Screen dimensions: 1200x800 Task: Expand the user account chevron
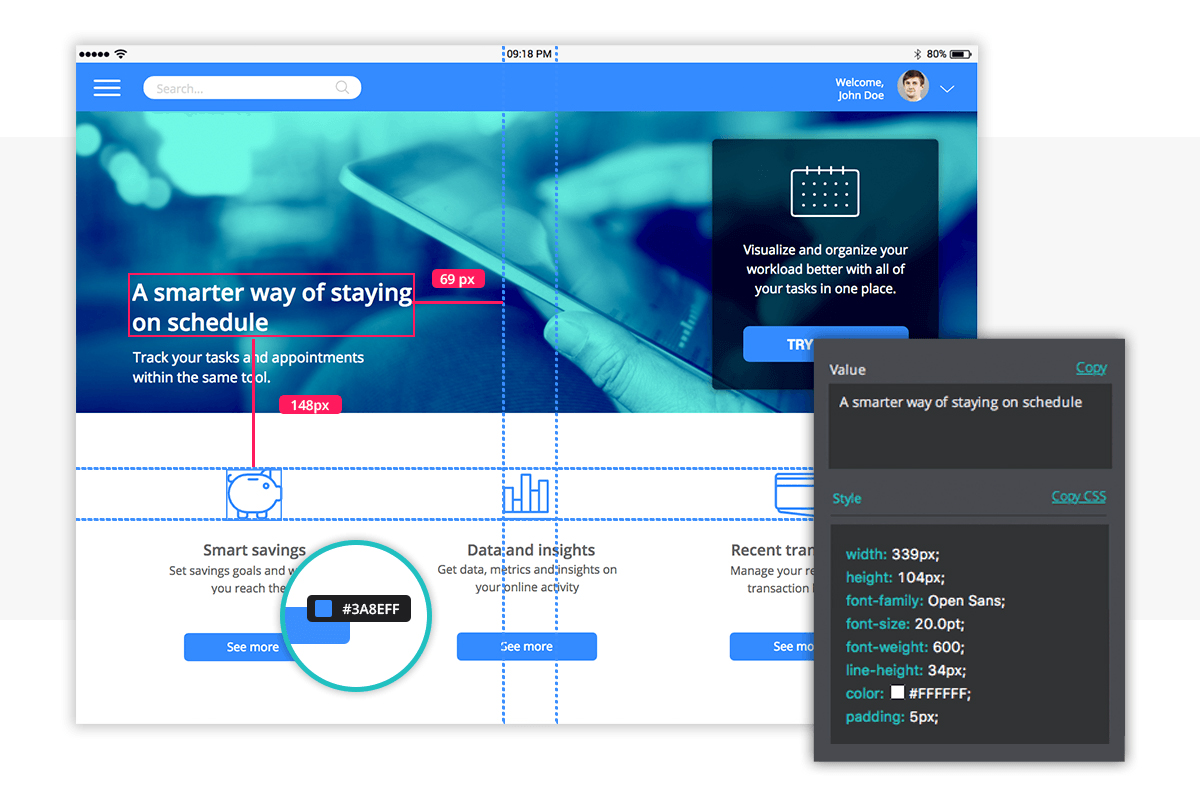pyautogui.click(x=947, y=89)
